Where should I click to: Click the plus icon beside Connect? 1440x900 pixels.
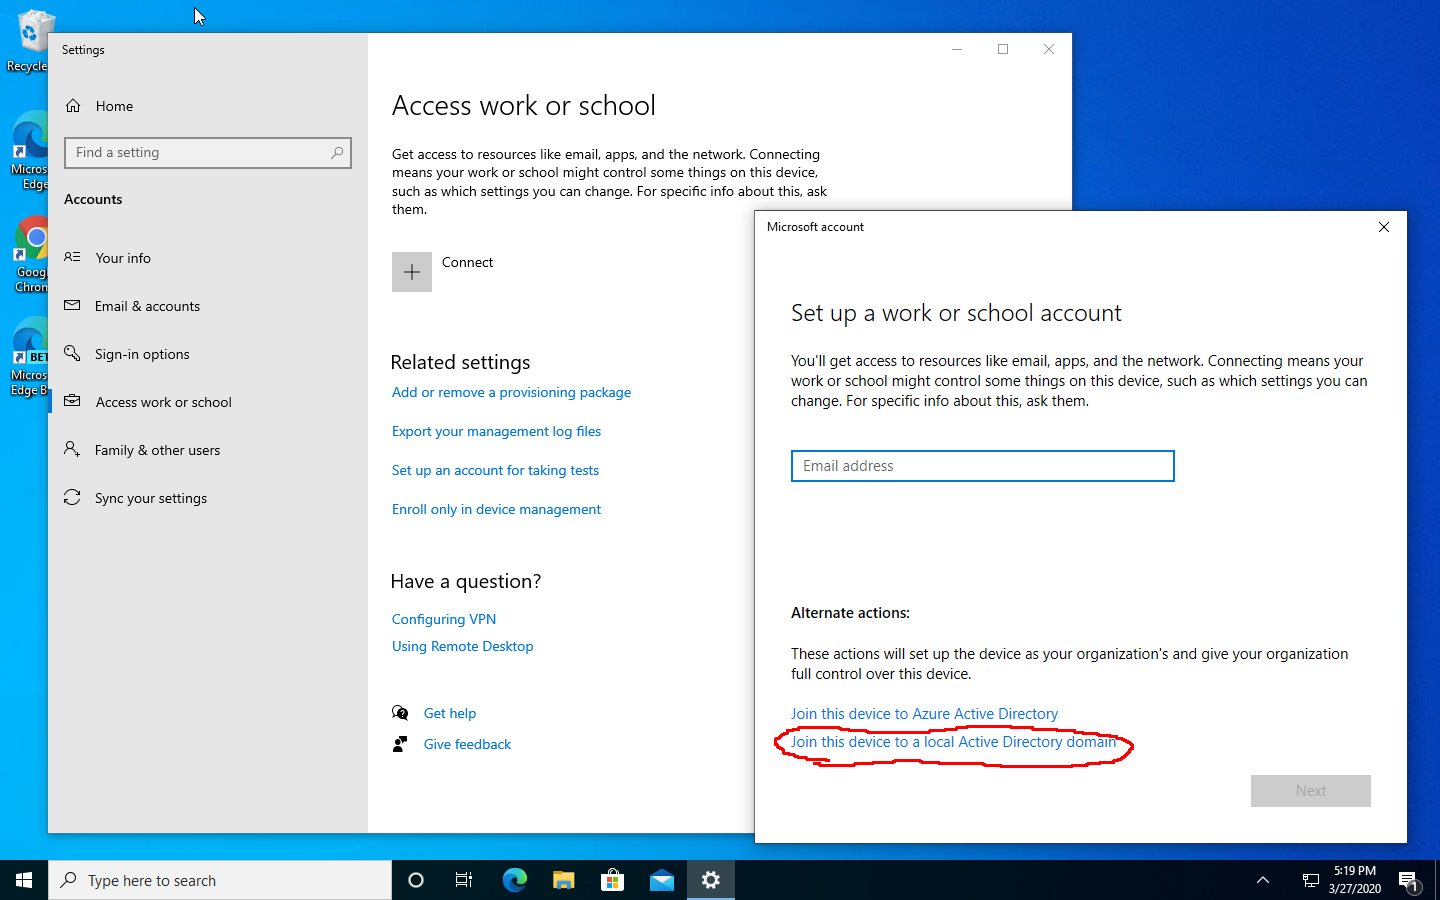[411, 272]
